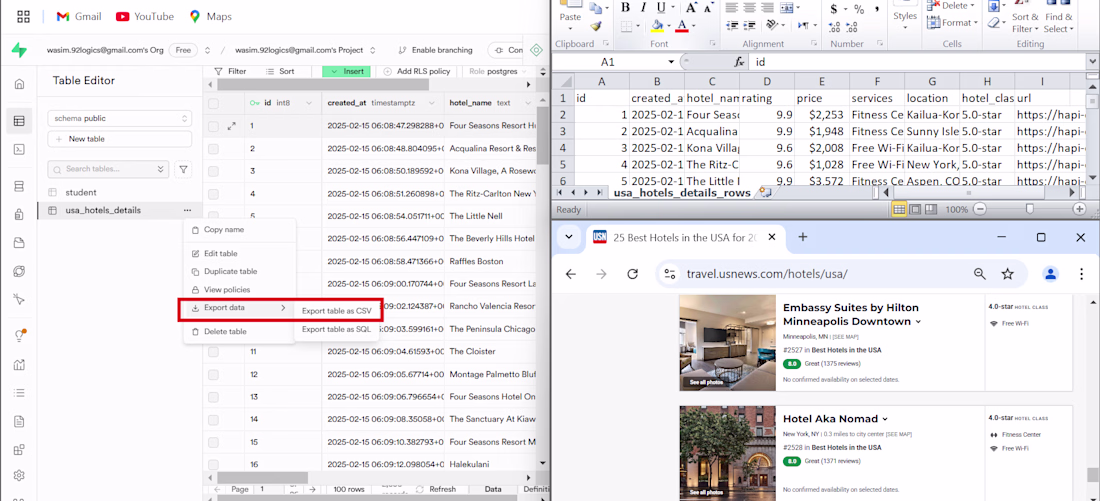
Task: Click the New table button
Action: point(119,139)
